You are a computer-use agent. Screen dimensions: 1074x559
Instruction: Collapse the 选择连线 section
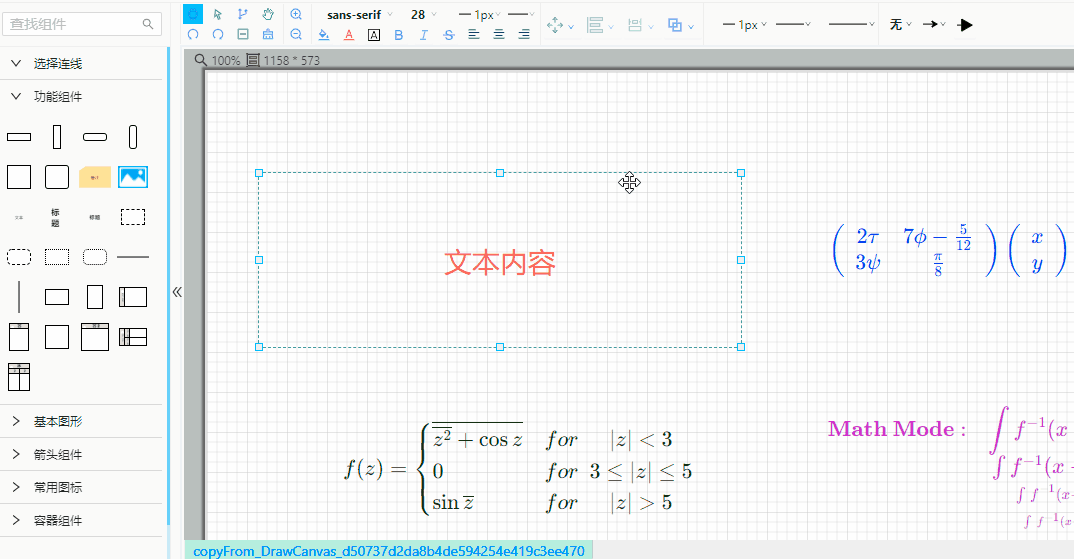coord(82,64)
